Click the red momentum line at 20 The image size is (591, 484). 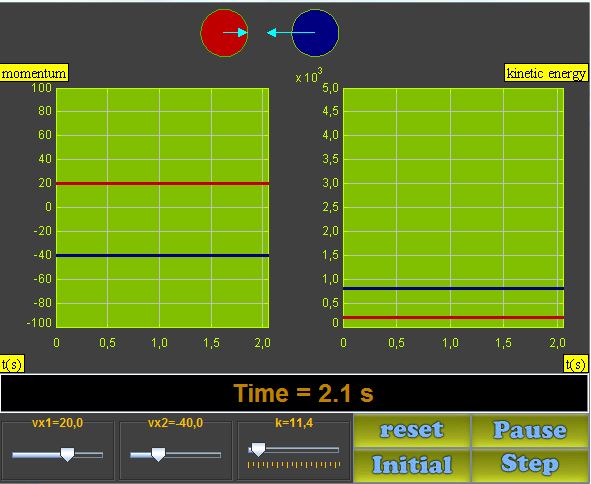point(162,184)
